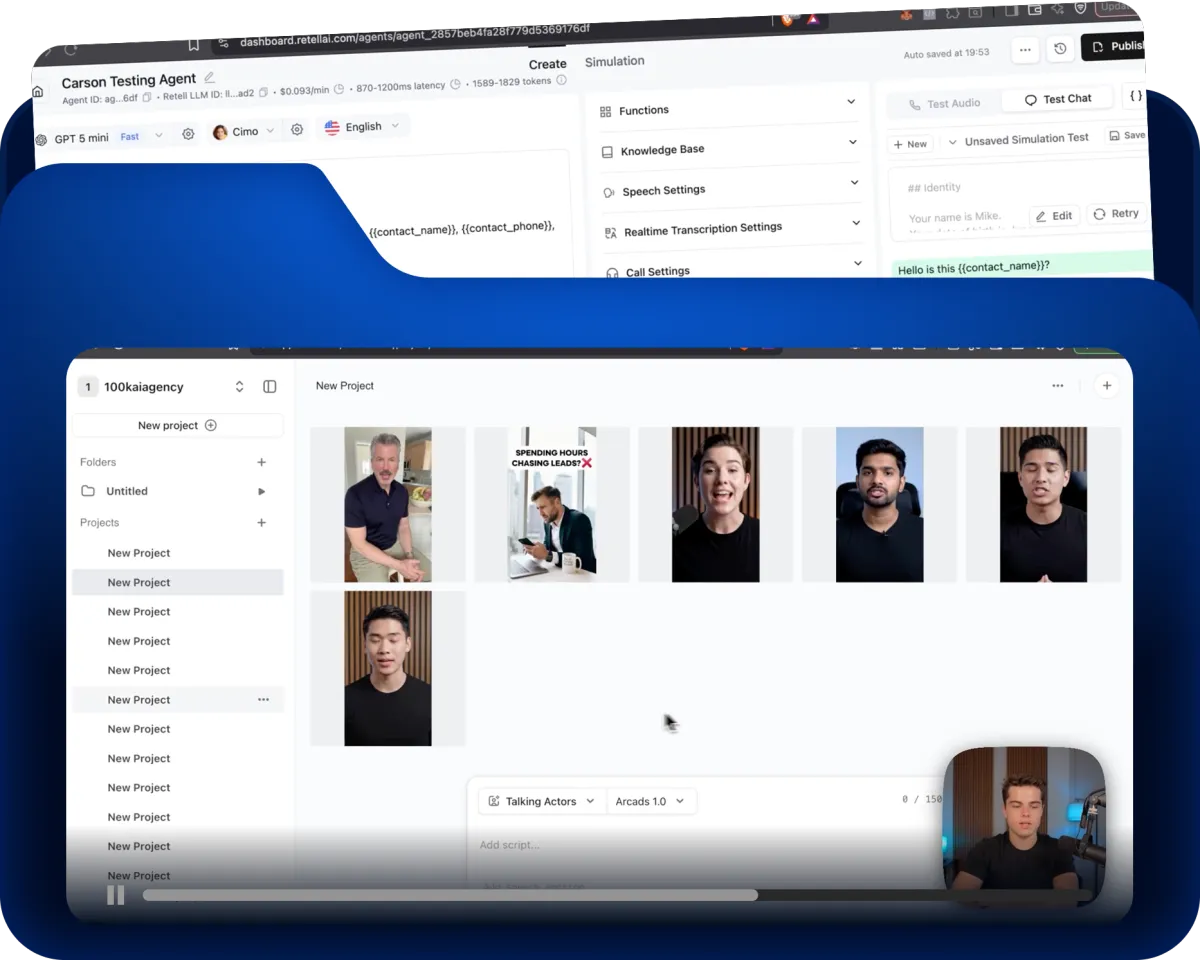
Task: Click the New project button in sidebar
Action: (x=177, y=425)
